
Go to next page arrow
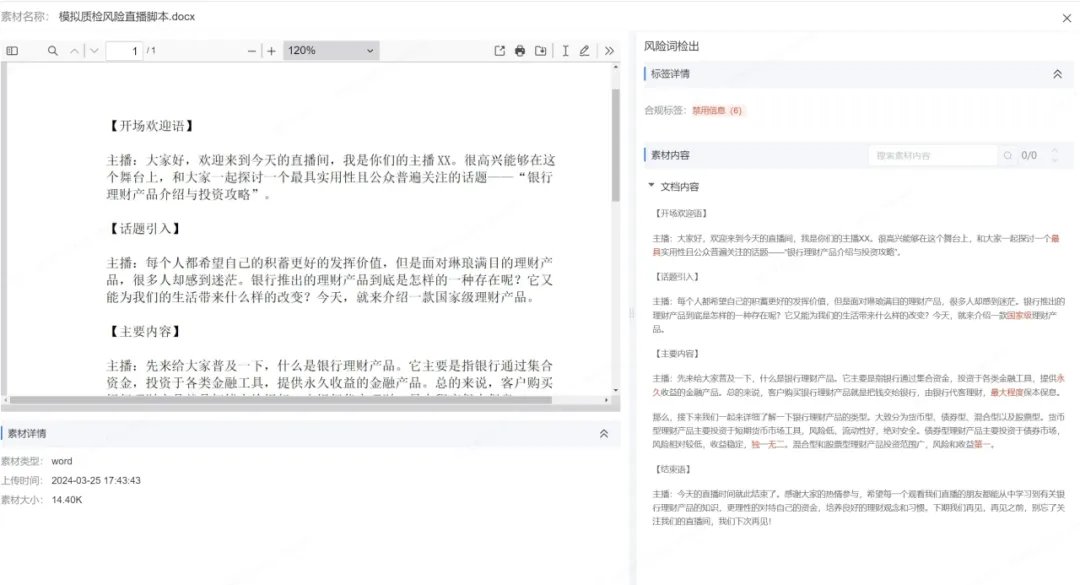pos(94,51)
